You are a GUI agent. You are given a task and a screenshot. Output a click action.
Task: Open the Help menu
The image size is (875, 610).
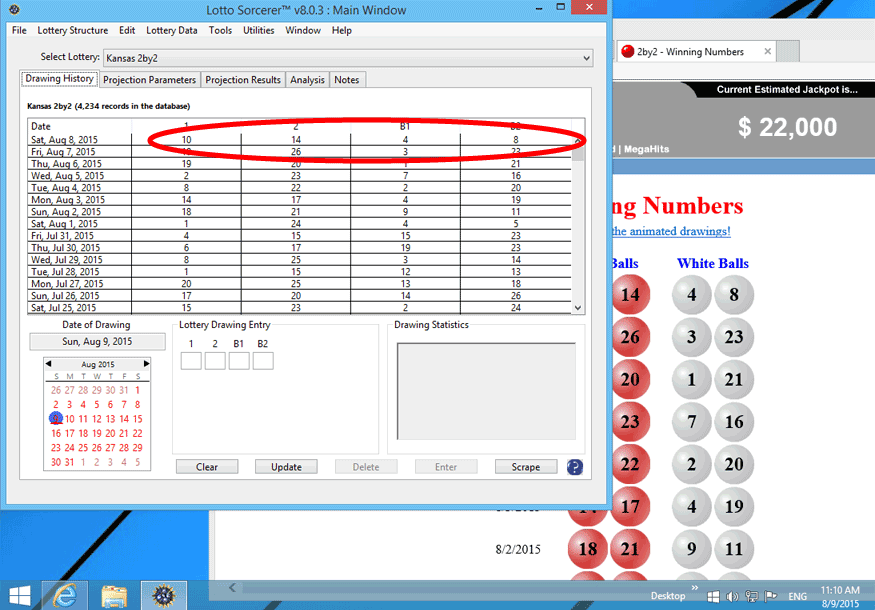(x=342, y=30)
